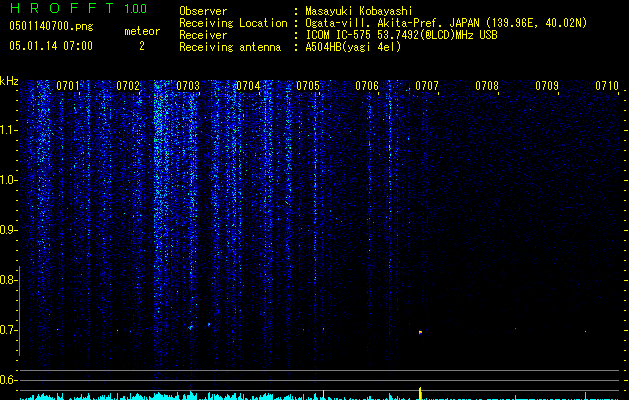Click the meteor count label
This screenshot has height=400, width=629.
tap(142, 31)
